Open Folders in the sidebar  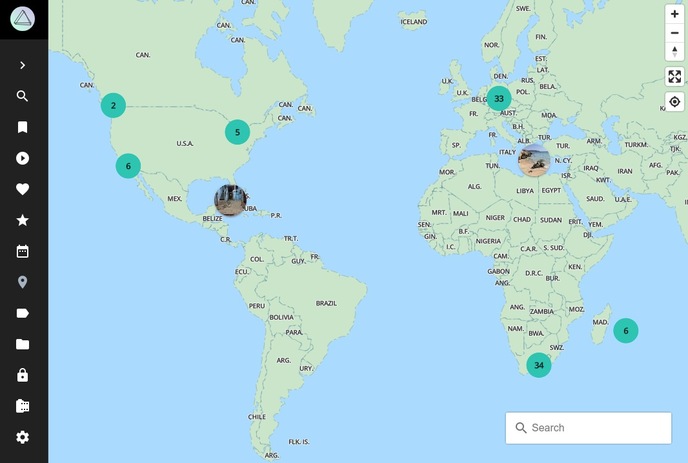click(x=23, y=344)
